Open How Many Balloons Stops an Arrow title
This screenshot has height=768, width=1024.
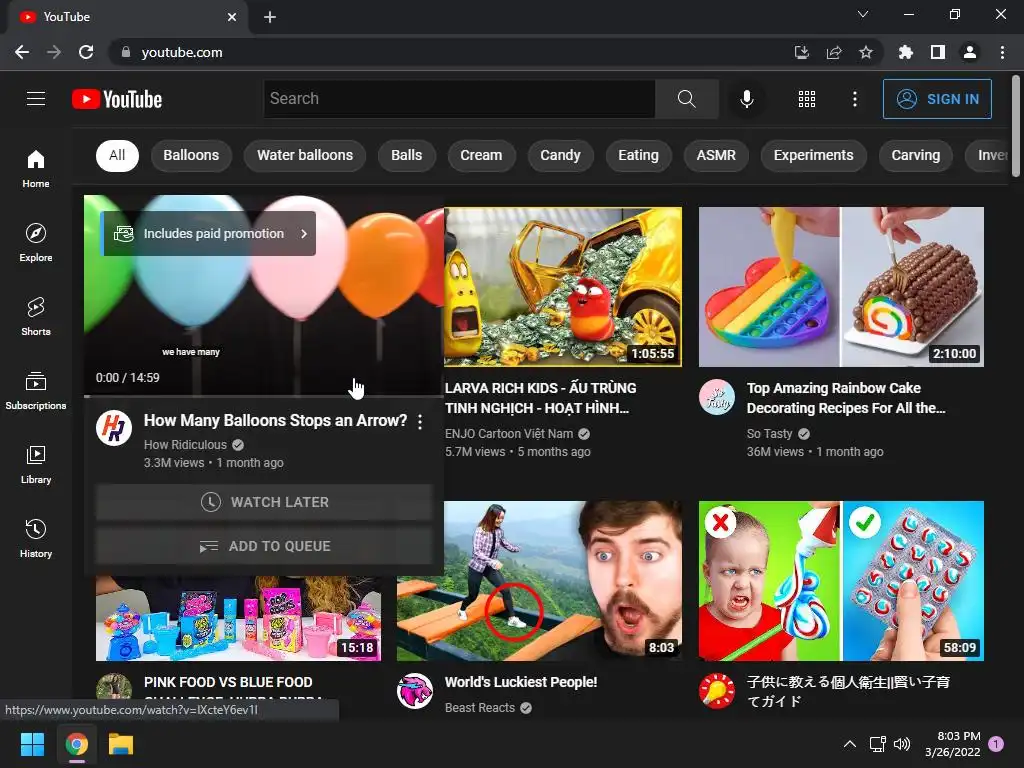275,421
